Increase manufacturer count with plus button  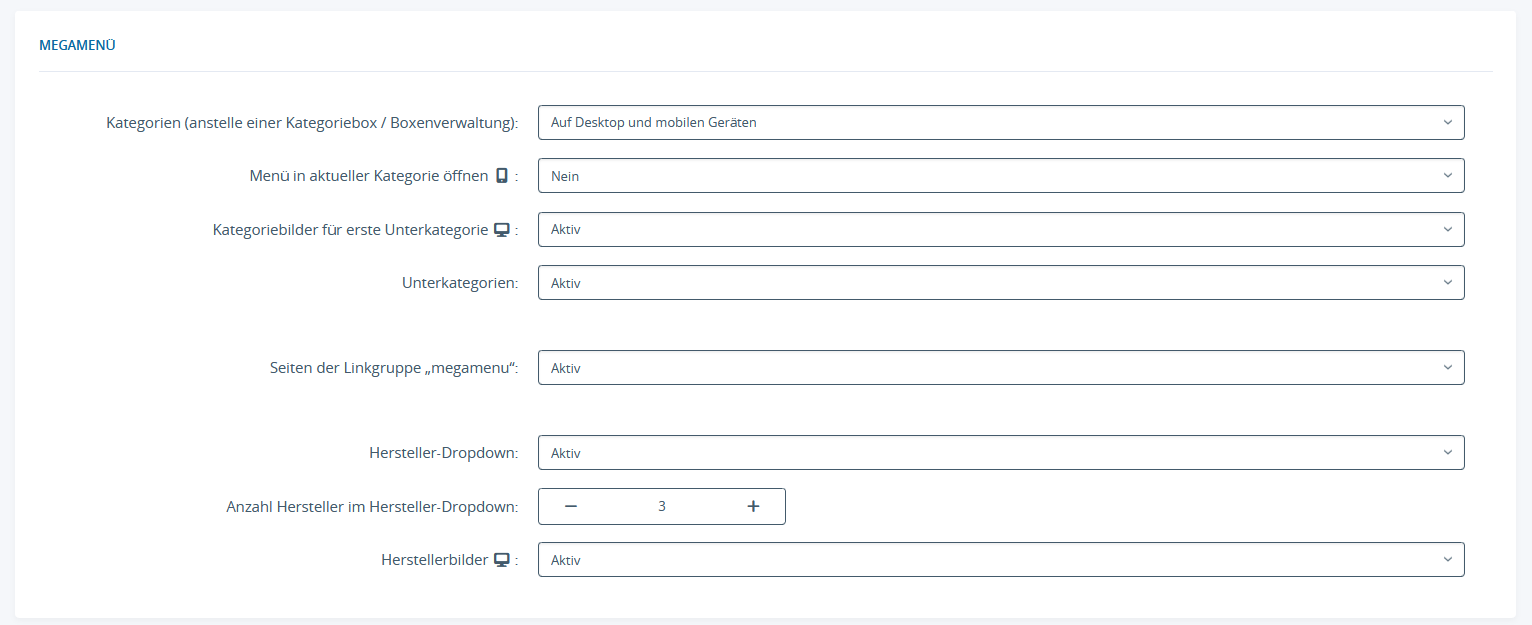click(753, 506)
